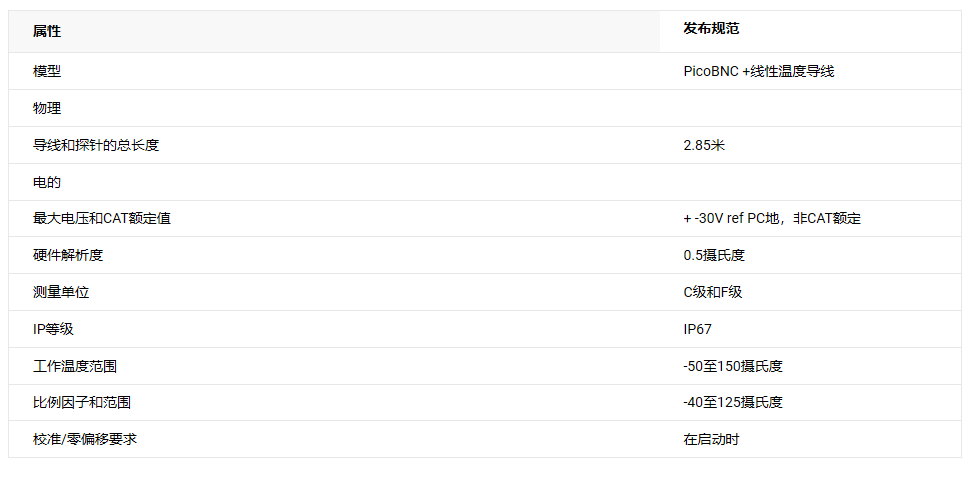The image size is (965, 493).
Task: Click the PicoBNC +线性温度导线 value
Action: coord(759,71)
